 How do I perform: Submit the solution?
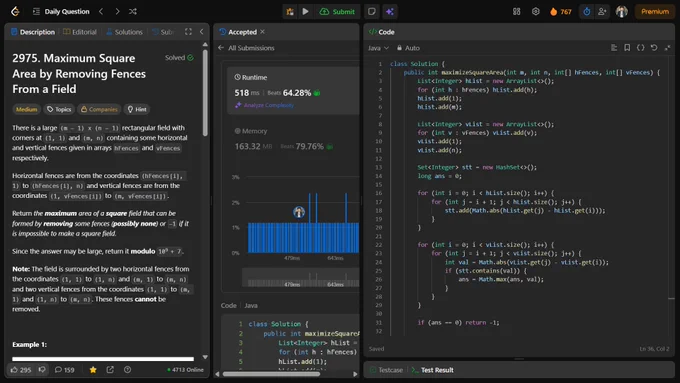[x=337, y=12]
